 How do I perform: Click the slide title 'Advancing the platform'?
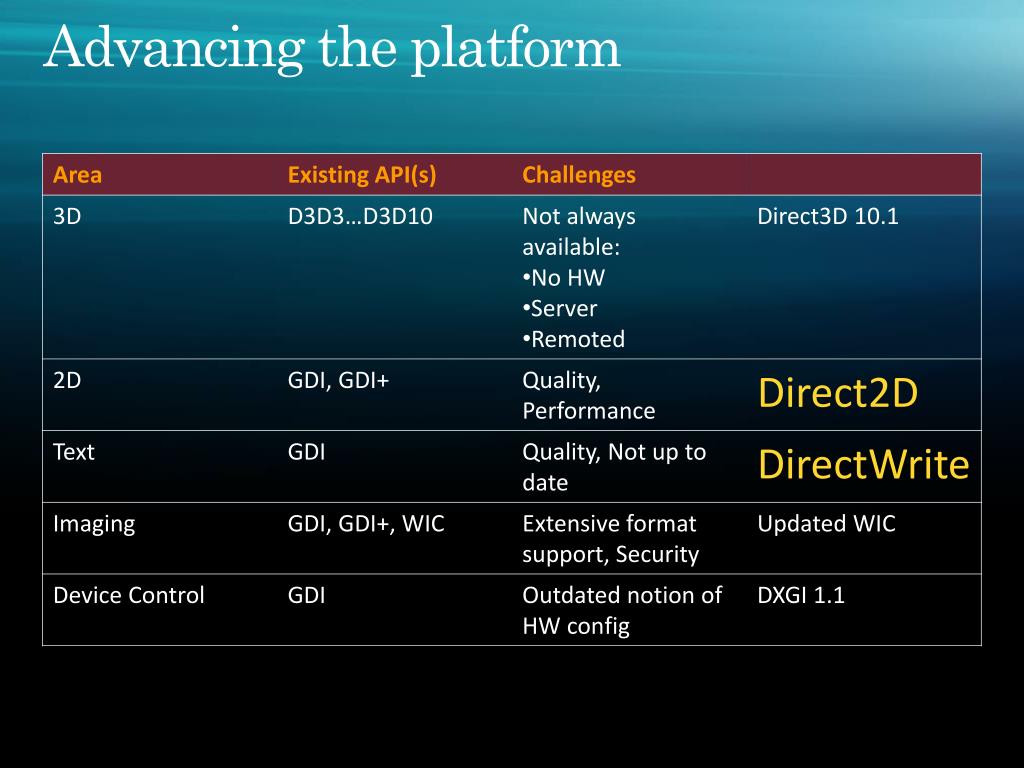[x=332, y=49]
